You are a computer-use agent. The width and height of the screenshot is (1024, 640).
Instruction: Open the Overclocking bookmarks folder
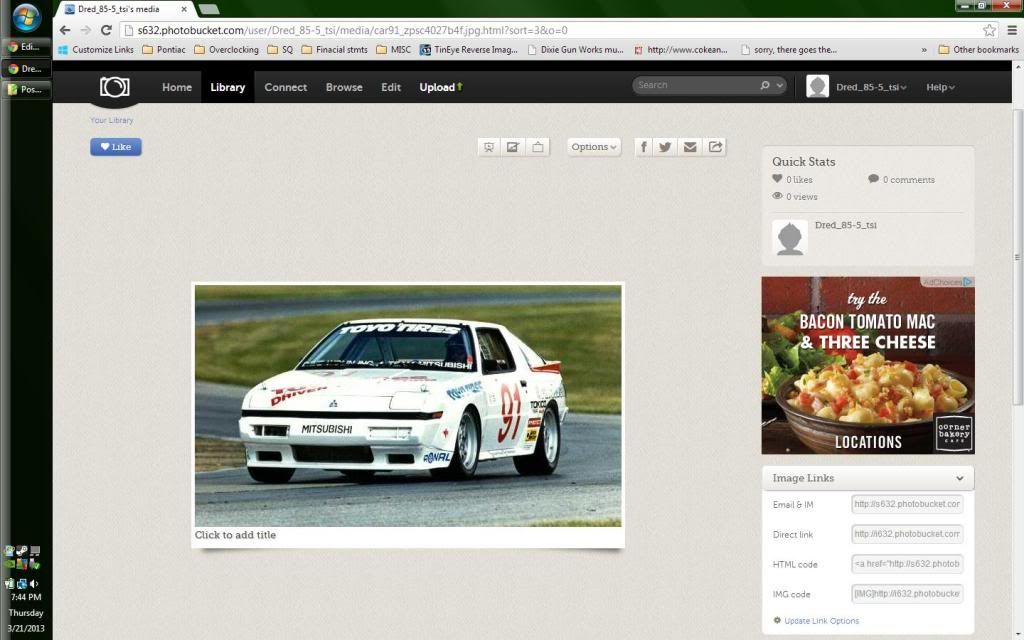click(227, 50)
